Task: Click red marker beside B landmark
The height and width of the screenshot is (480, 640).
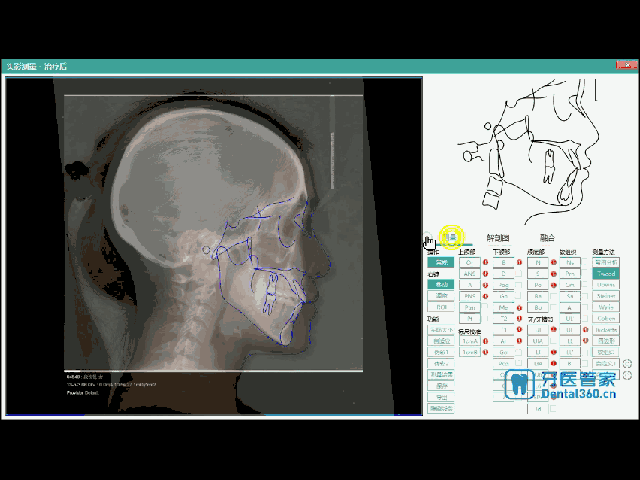Action: 520,262
